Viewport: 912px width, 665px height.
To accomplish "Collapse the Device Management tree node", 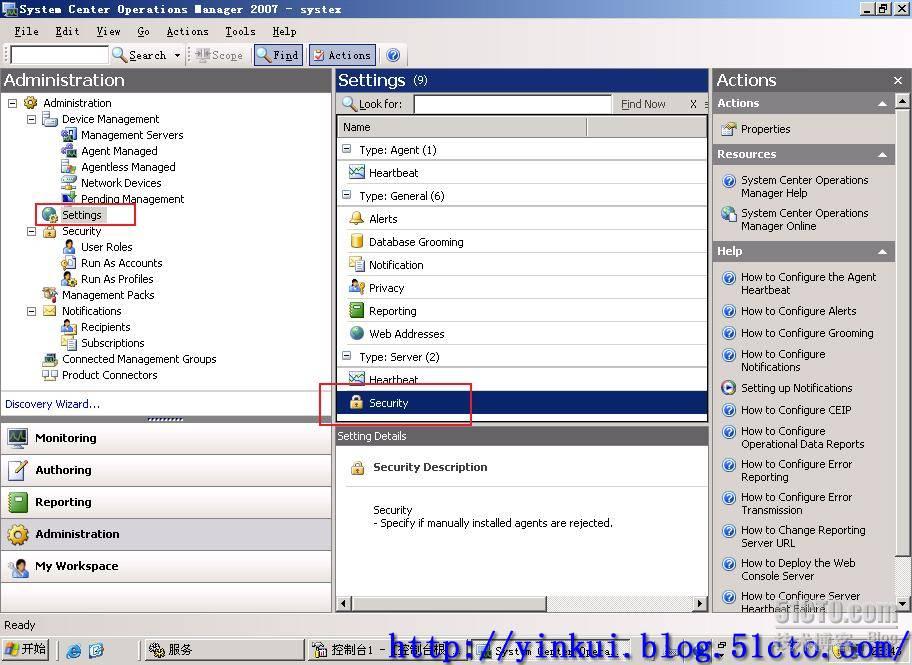I will tap(31, 119).
